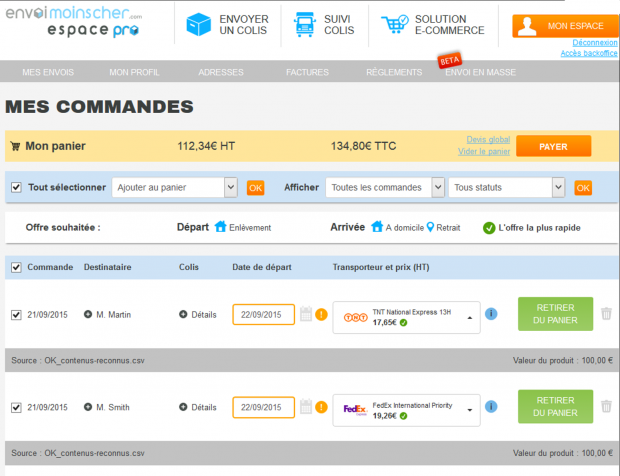Viewport: 620px width, 476px height.
Task: Click blue info icon next to TNT offer
Action: (x=491, y=314)
